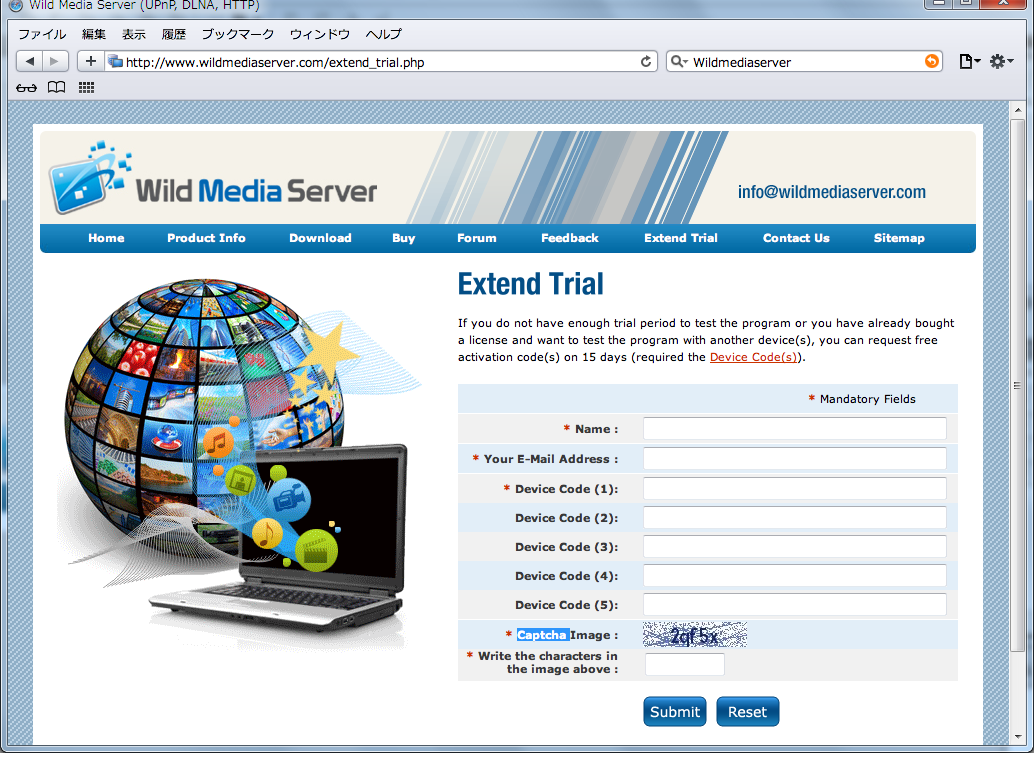Focus the Your E-Mail Address field

click(795, 458)
